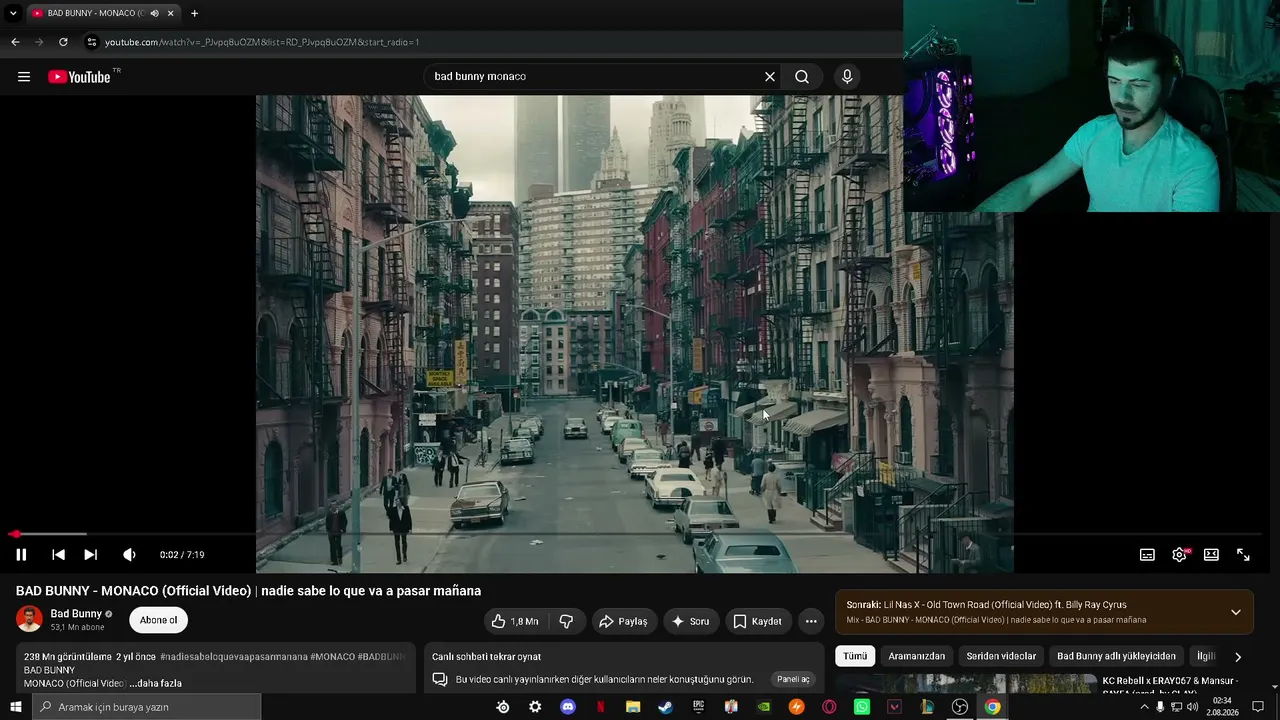Toggle subtitles on the player
1280x720 pixels.
point(1147,555)
